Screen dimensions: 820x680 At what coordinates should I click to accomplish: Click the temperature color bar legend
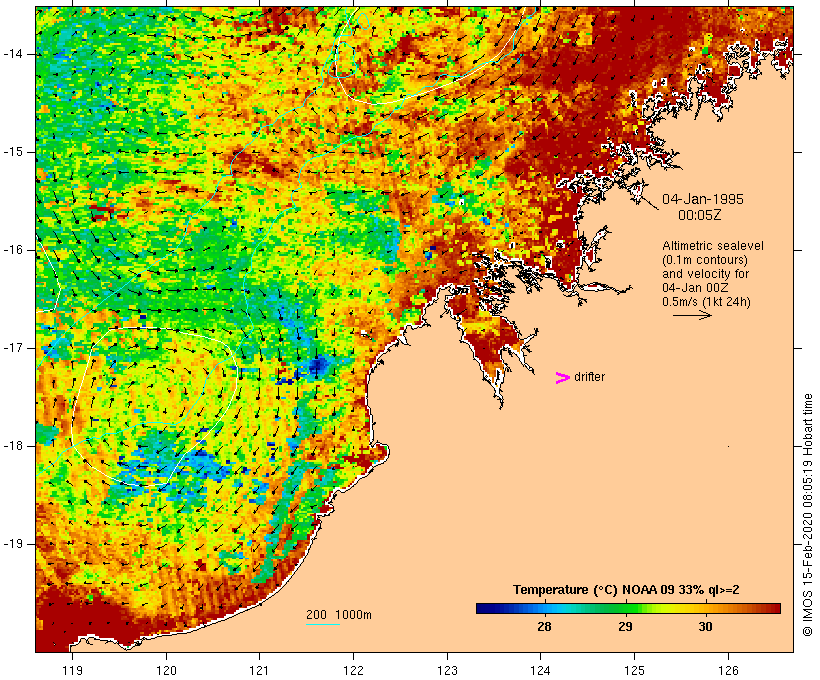pos(628,608)
